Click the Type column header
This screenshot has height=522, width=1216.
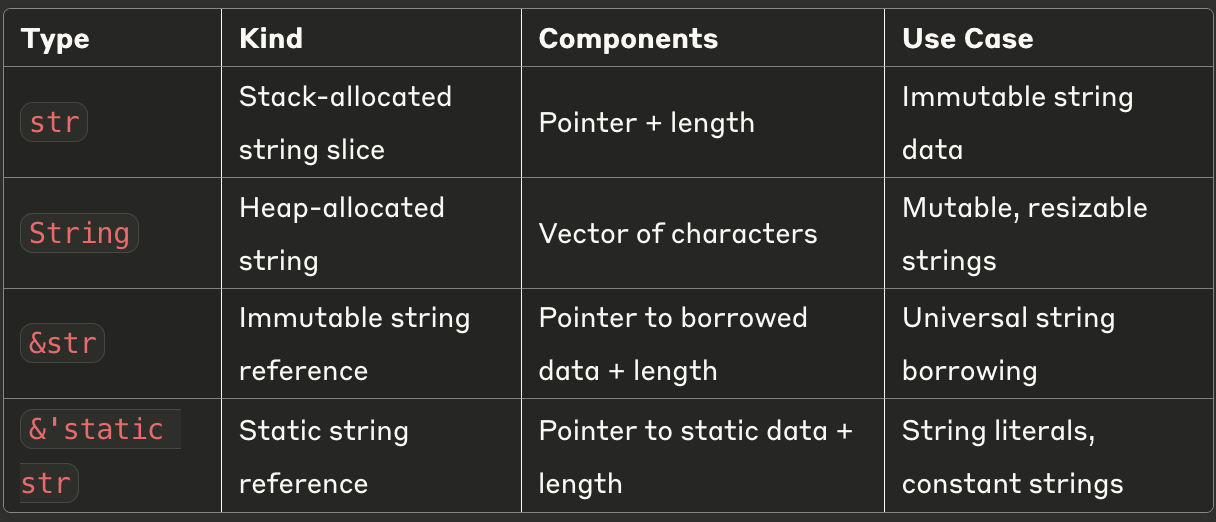coord(56,39)
